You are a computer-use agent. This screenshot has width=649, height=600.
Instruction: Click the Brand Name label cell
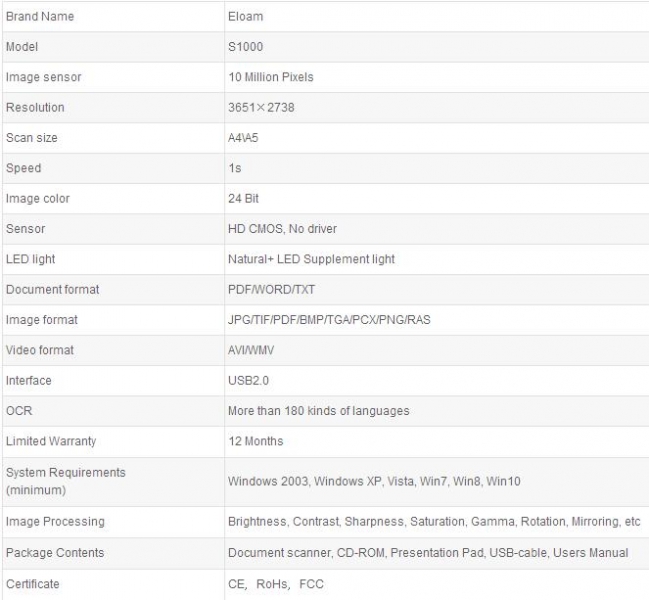coord(40,17)
